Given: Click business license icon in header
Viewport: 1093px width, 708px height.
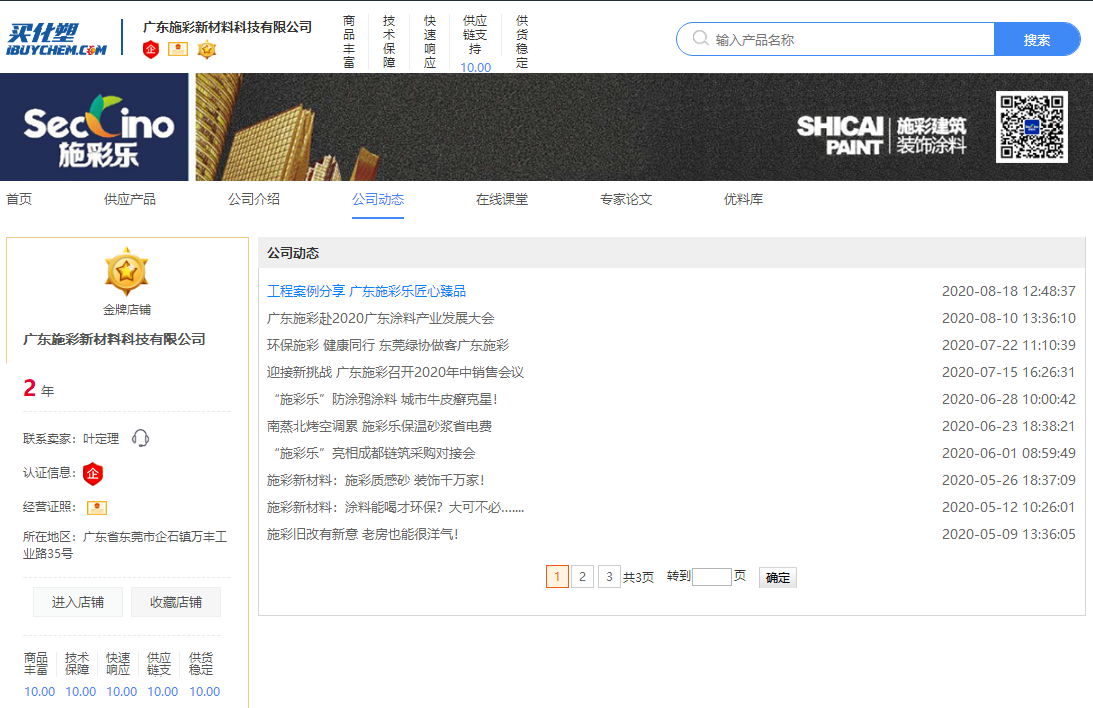Looking at the screenshot, I should 178,49.
